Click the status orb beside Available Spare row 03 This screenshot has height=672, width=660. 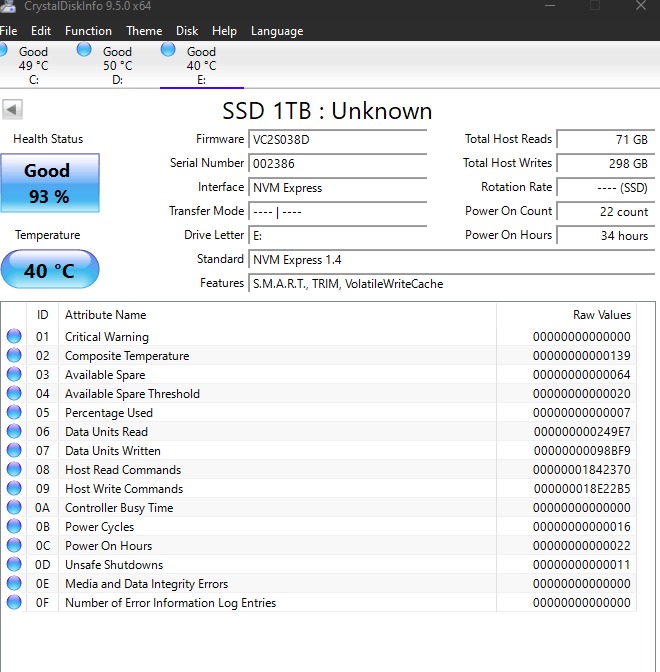[14, 374]
